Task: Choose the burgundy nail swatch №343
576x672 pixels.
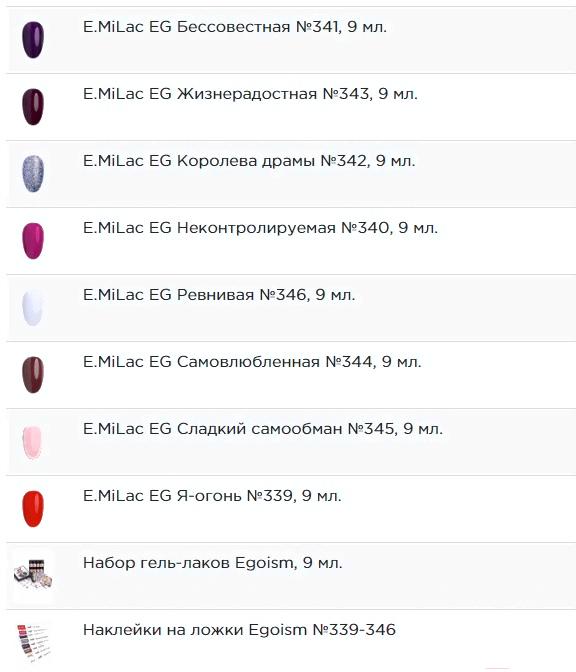Action: [33, 107]
